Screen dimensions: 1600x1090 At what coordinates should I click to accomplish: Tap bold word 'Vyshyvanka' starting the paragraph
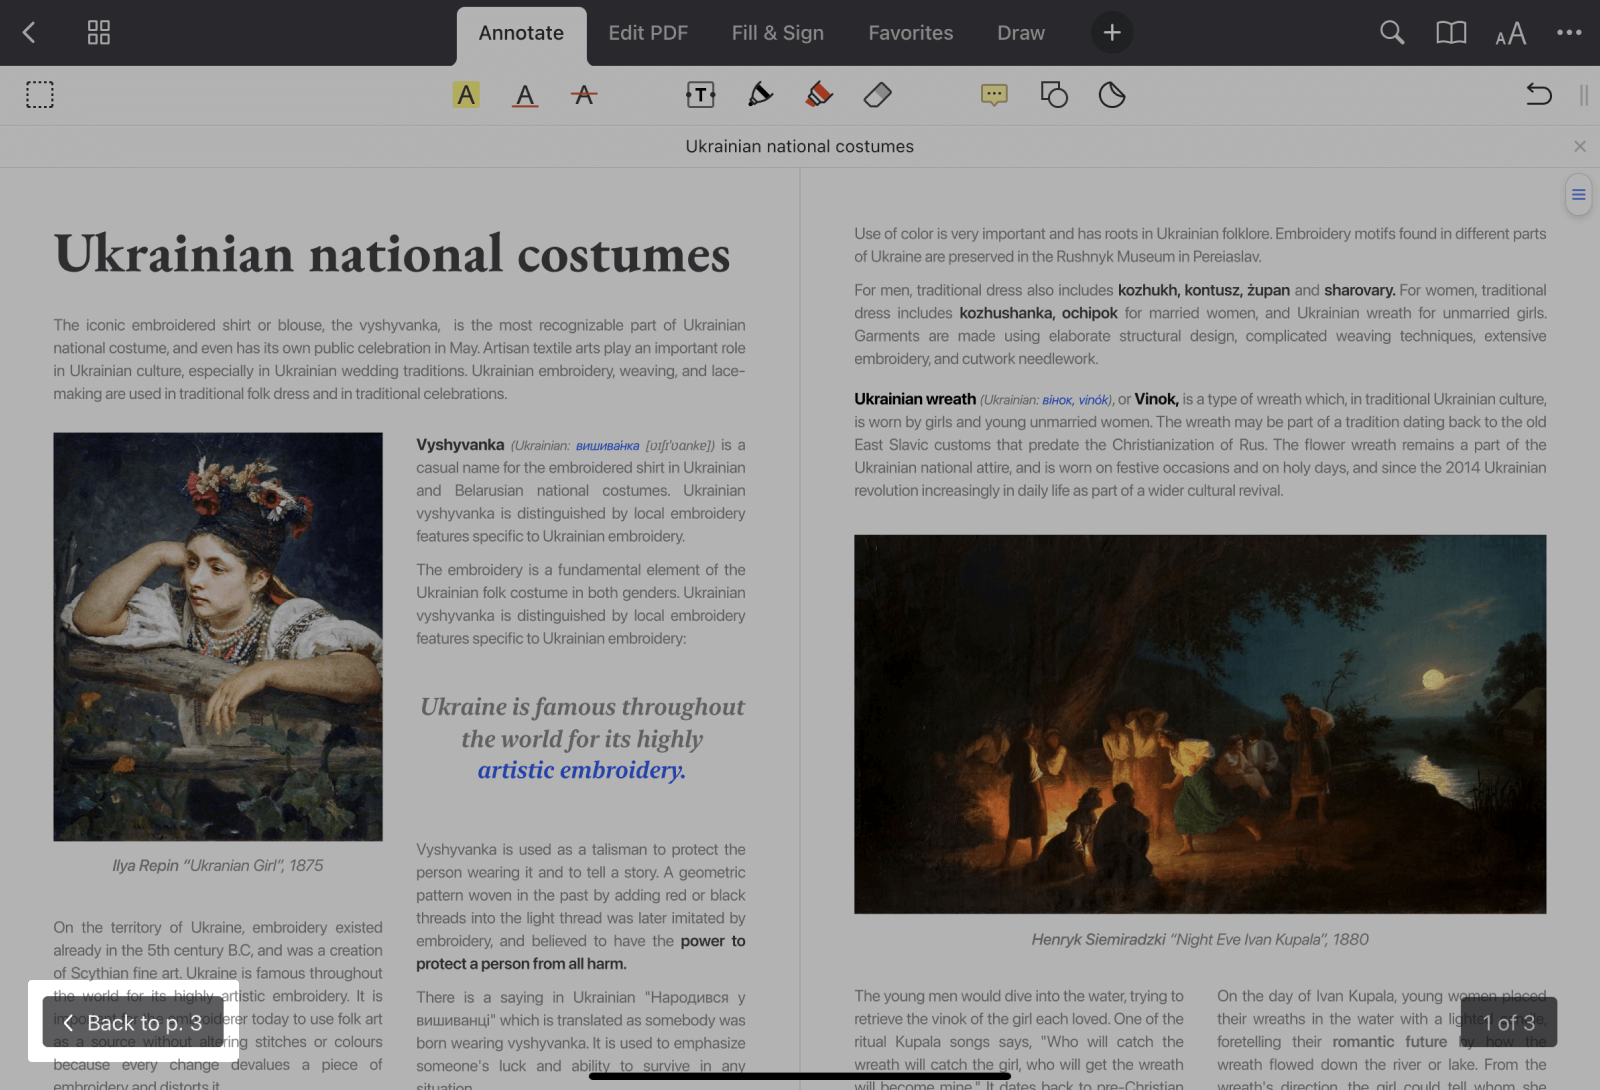tap(460, 445)
